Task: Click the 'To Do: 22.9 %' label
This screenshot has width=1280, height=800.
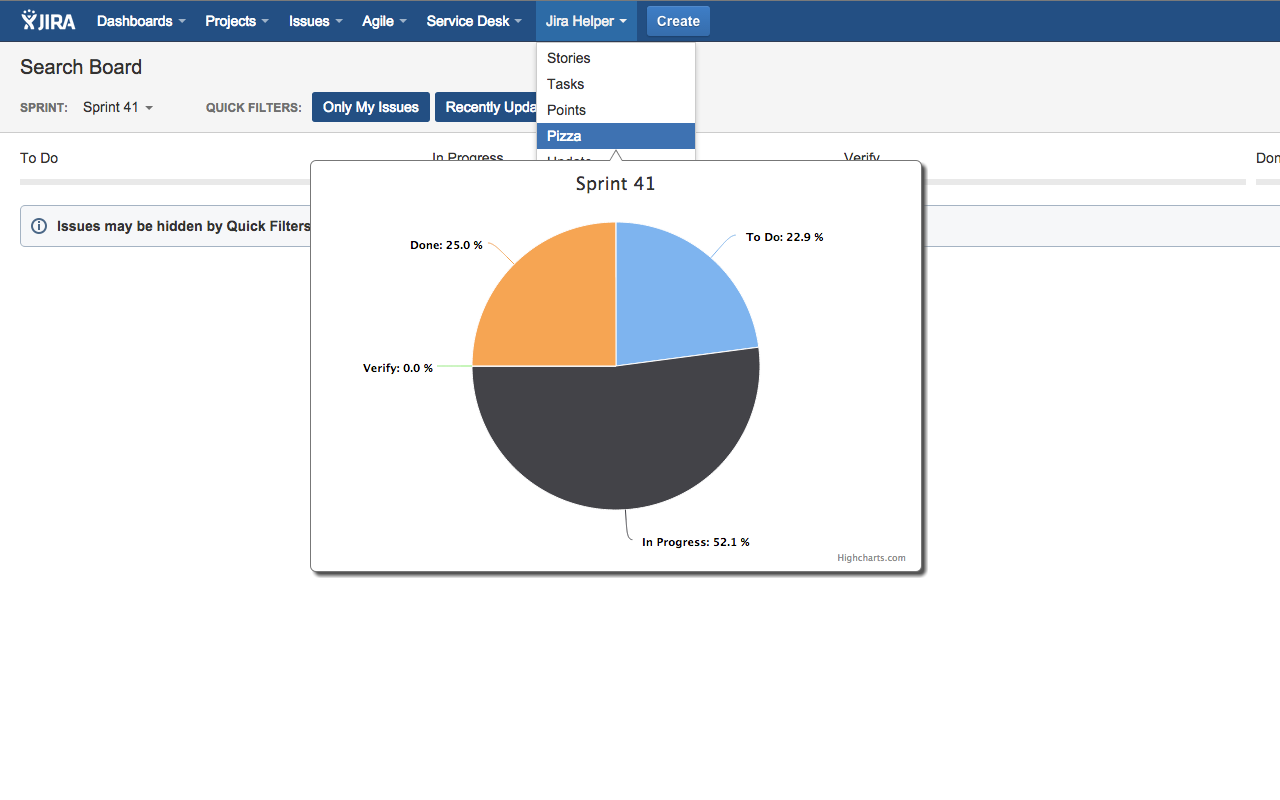Action: tap(785, 237)
